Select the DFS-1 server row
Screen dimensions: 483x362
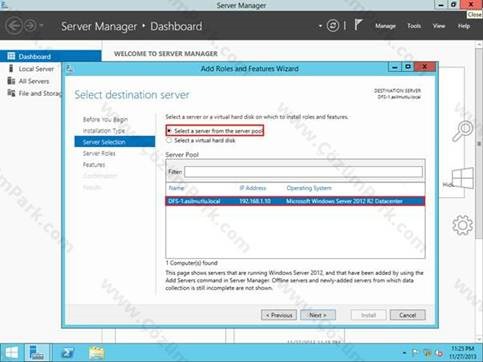tap(295, 201)
